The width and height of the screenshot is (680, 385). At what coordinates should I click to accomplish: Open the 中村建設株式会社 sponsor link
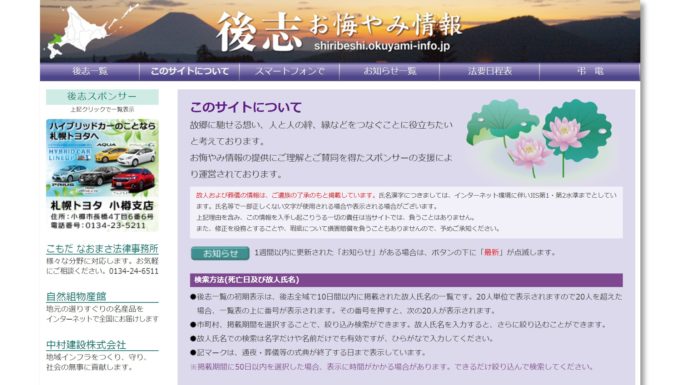[x=86, y=345]
